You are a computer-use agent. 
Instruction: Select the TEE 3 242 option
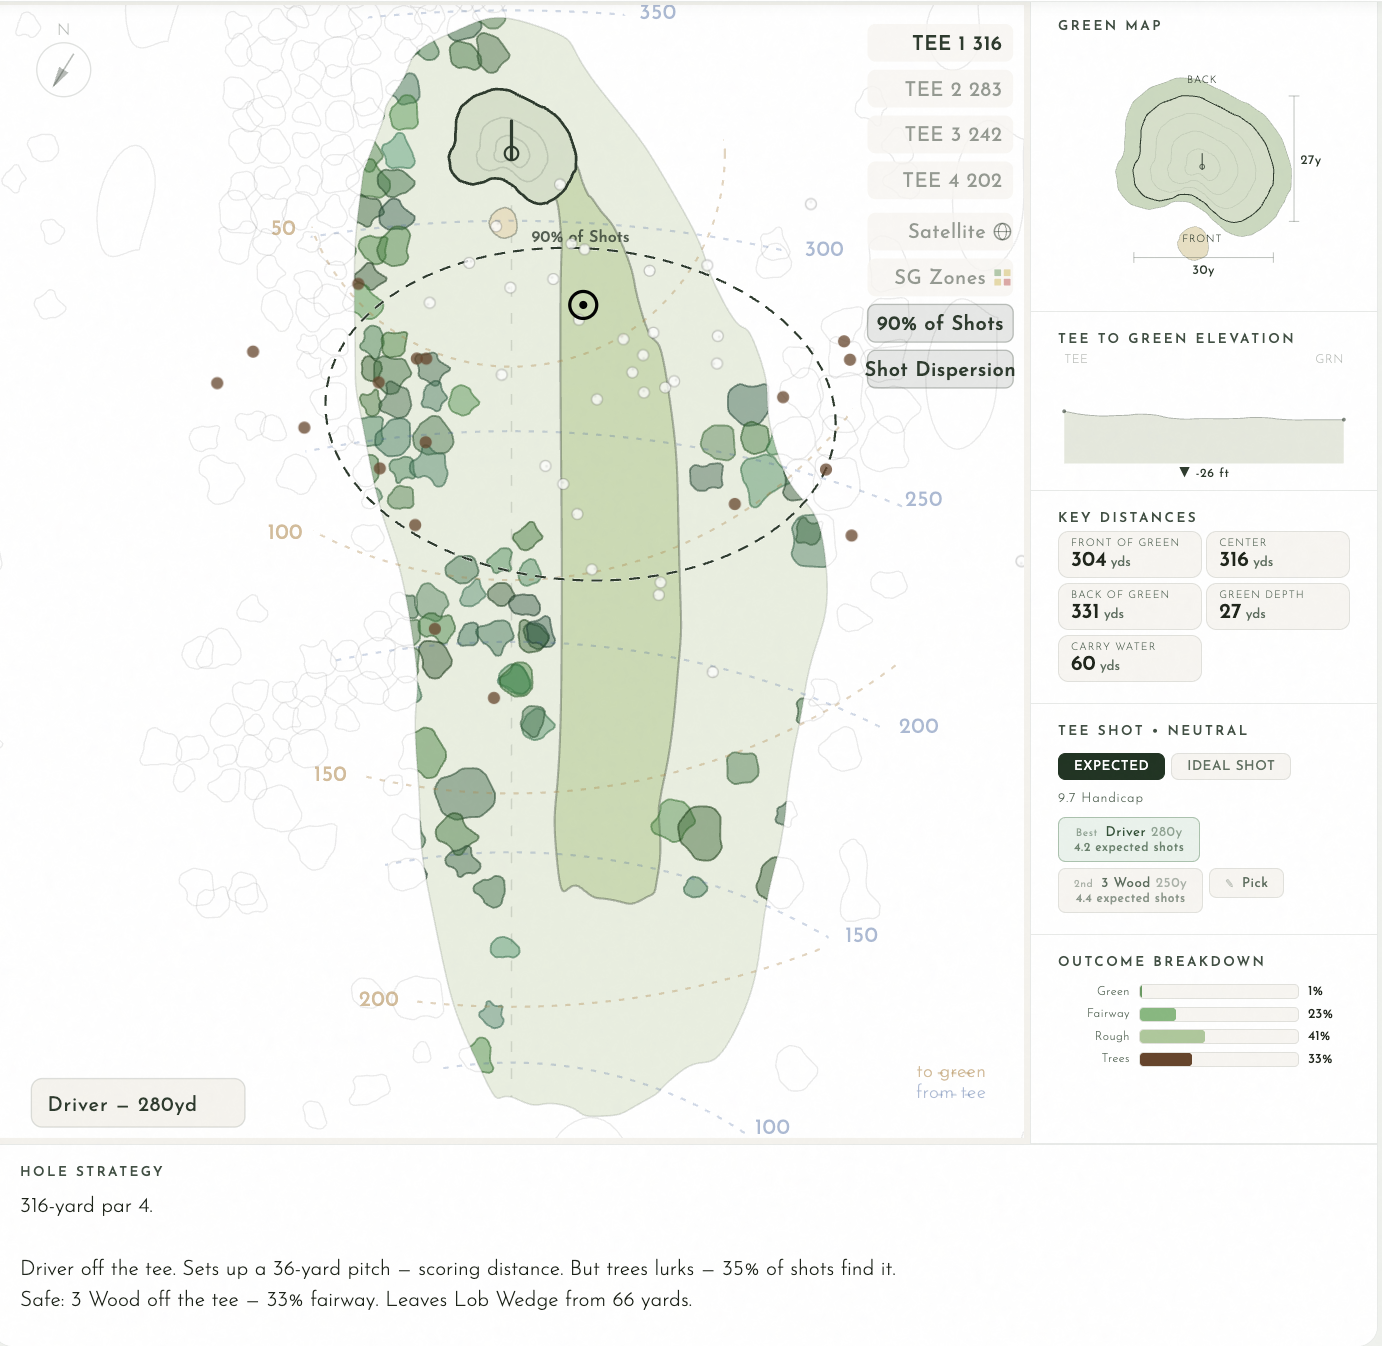pyautogui.click(x=940, y=134)
